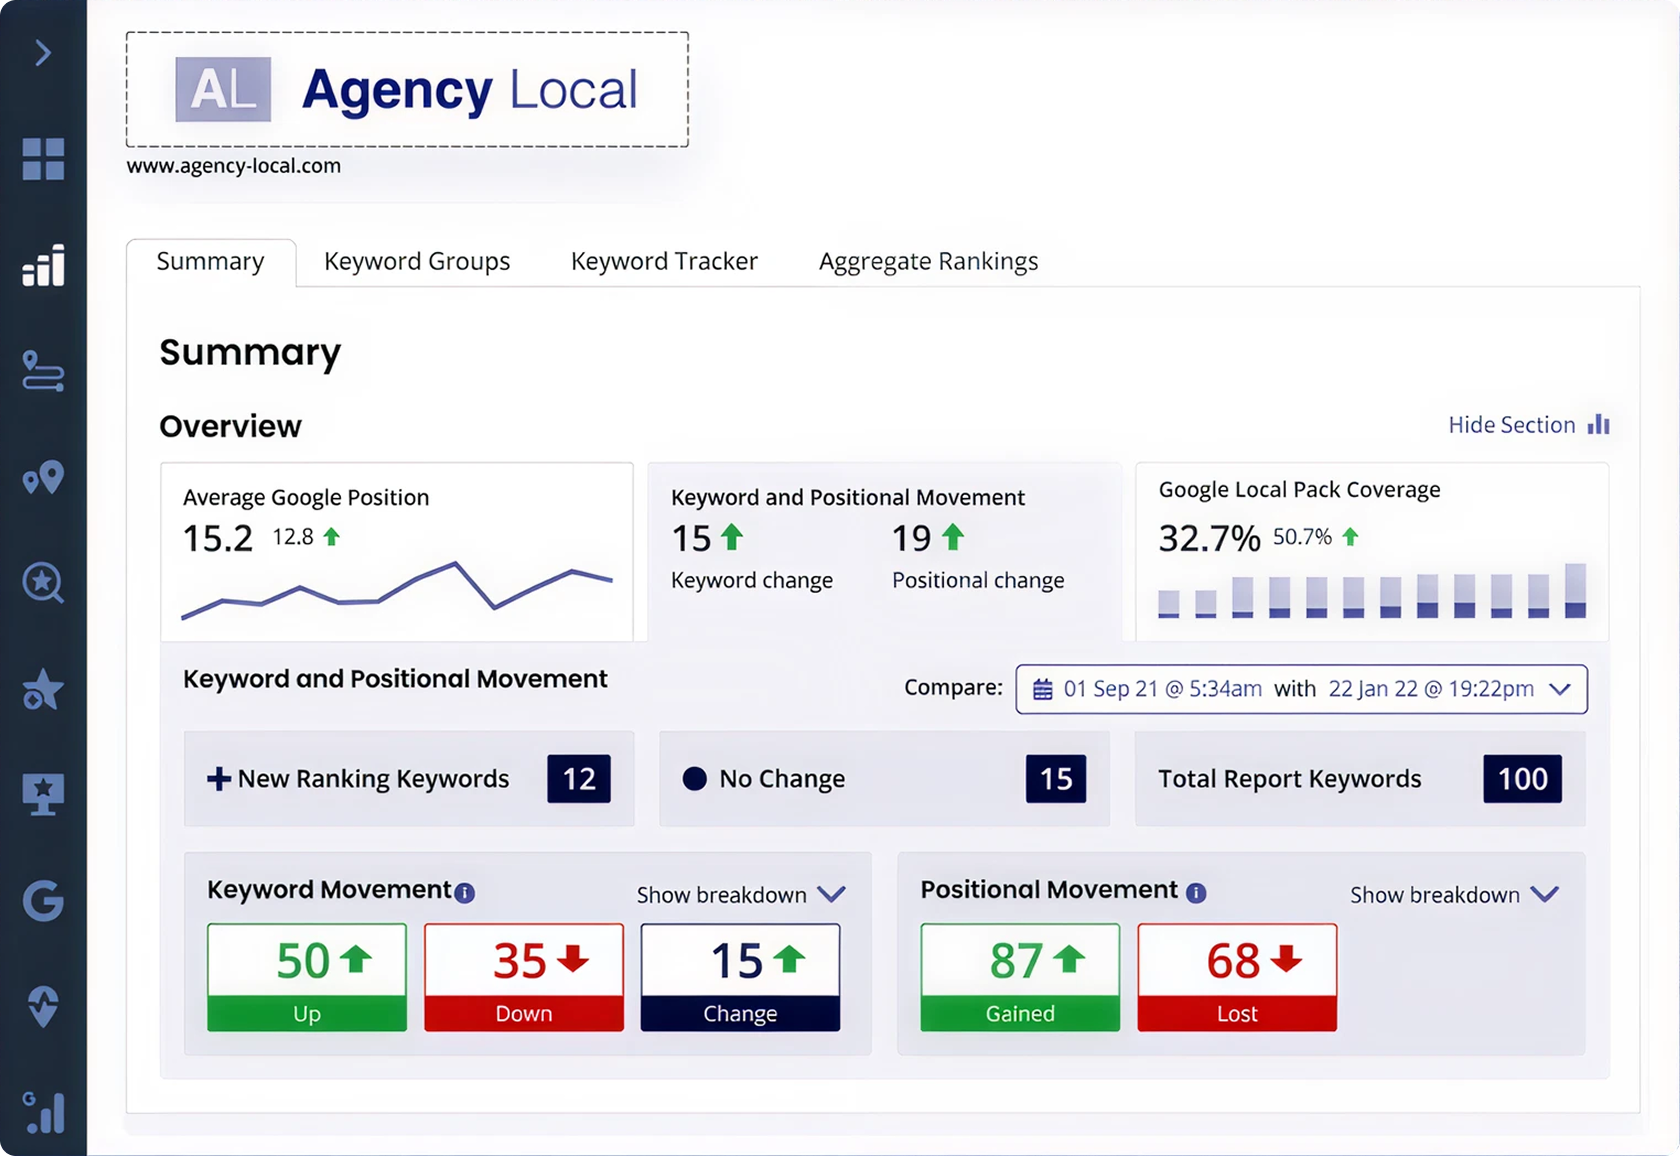Open the bar chart rankings icon
This screenshot has width=1680, height=1156.
[43, 265]
